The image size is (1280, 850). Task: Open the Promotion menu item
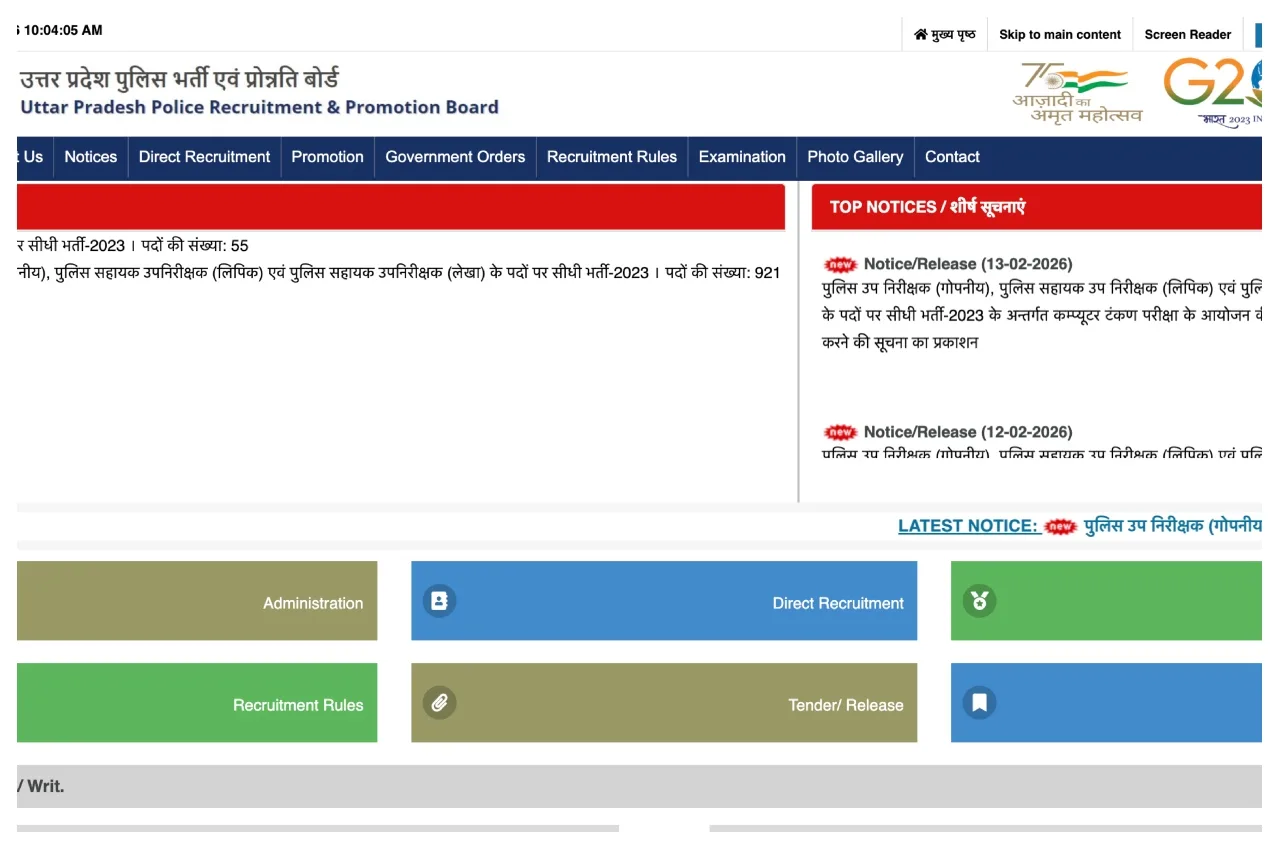(x=327, y=157)
